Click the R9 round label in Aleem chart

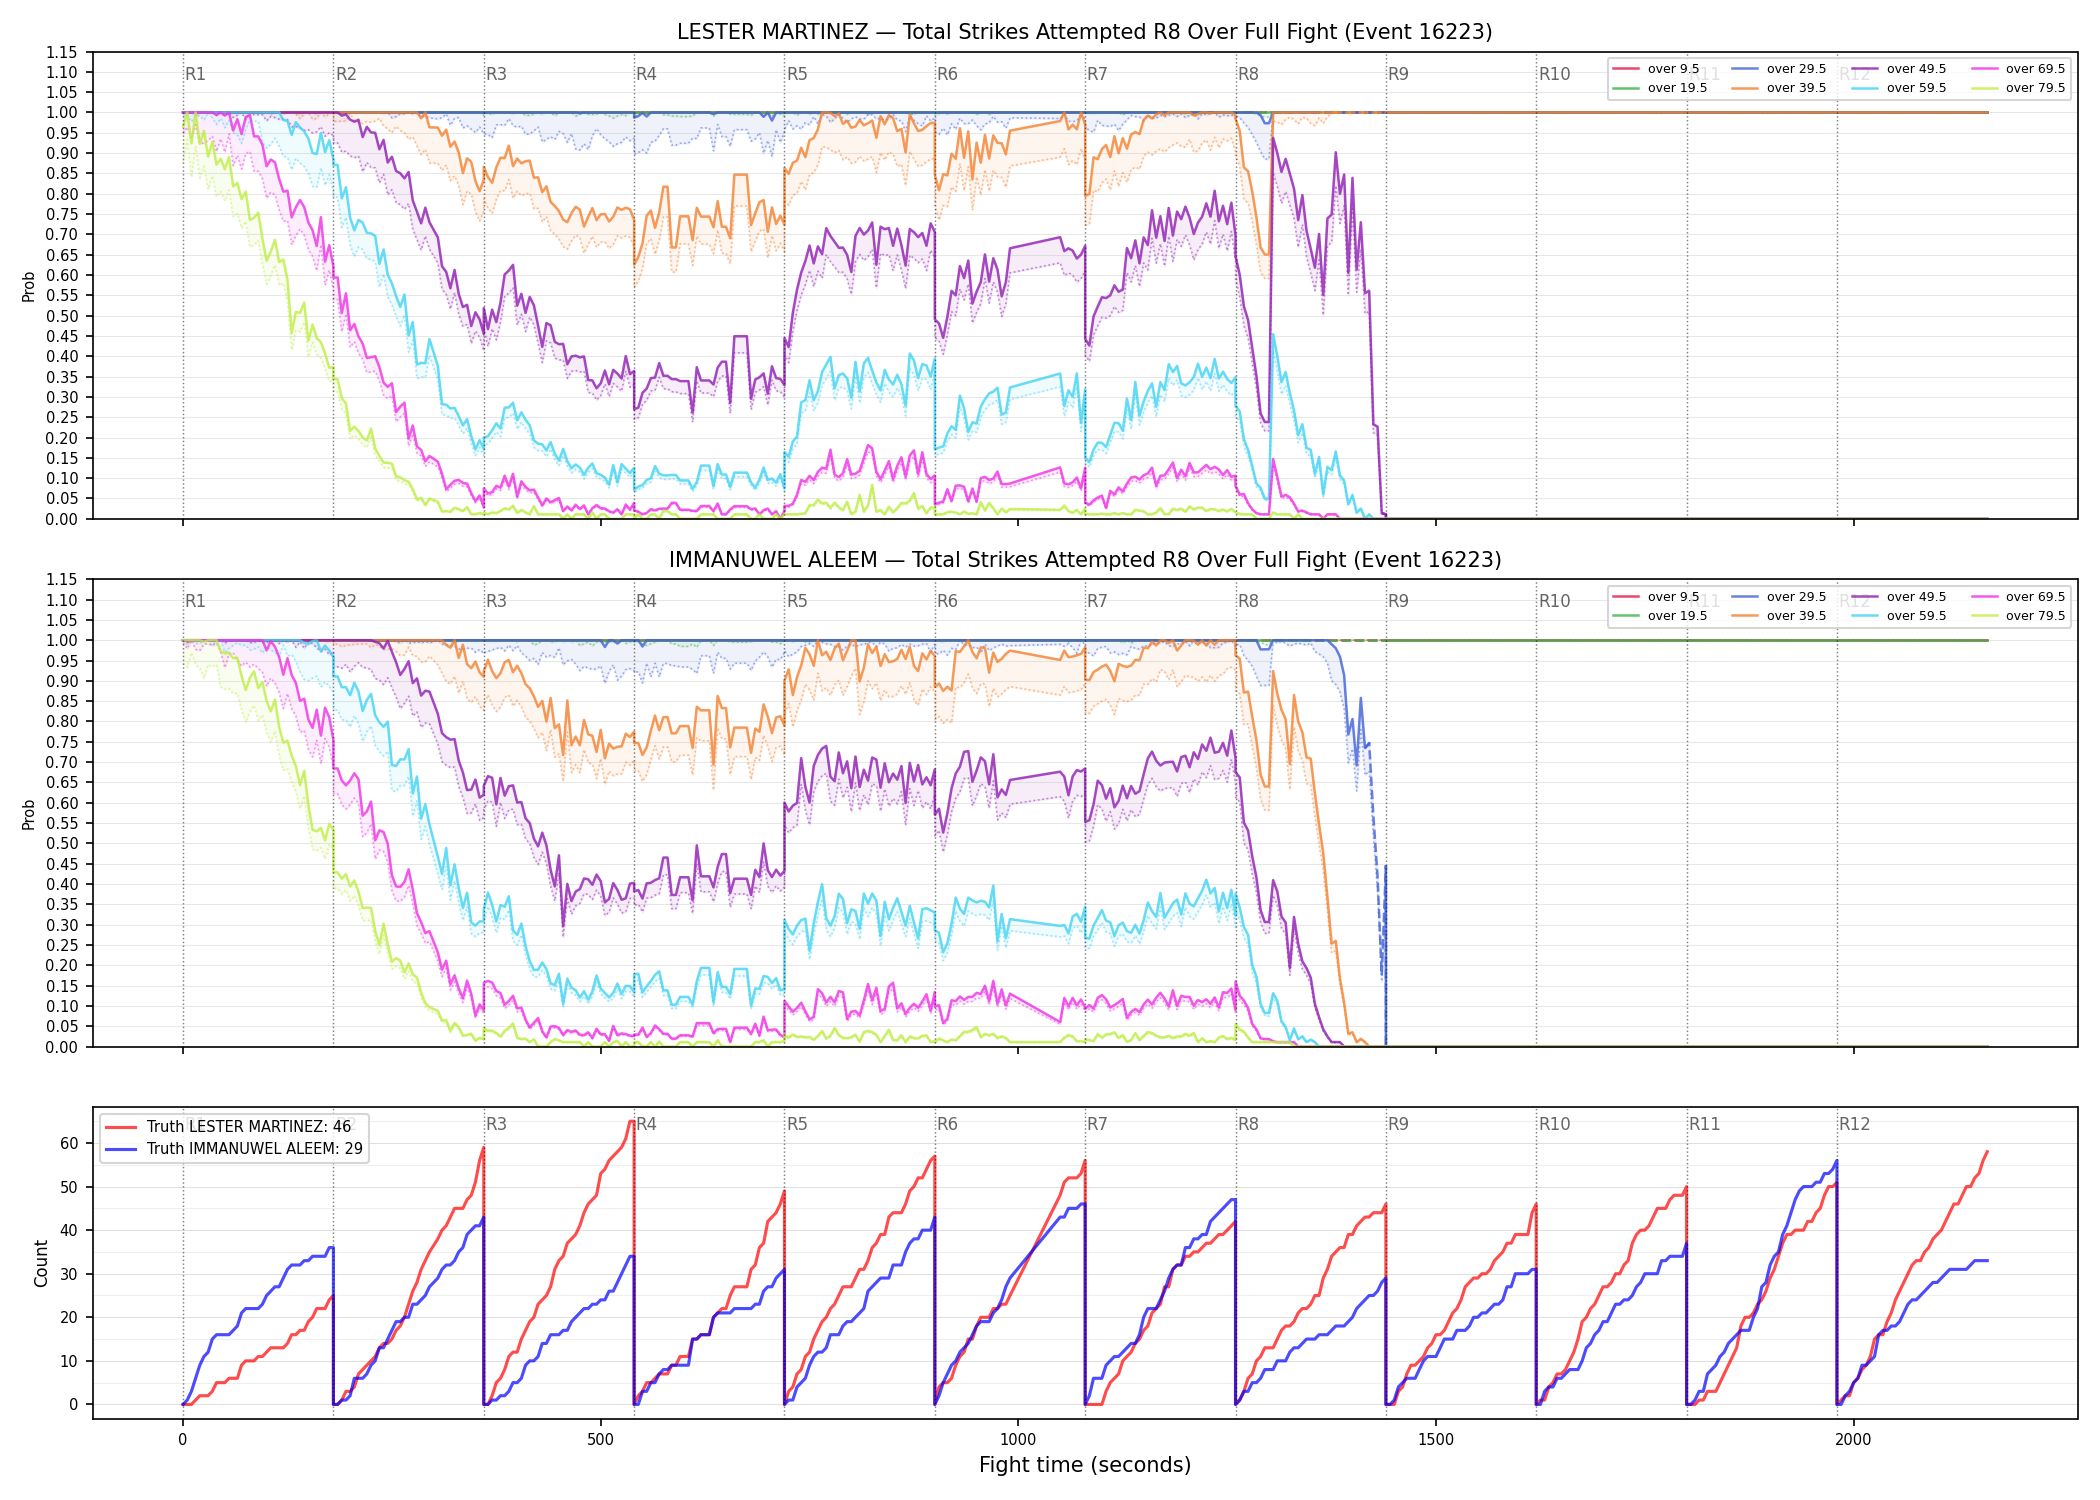point(1398,601)
